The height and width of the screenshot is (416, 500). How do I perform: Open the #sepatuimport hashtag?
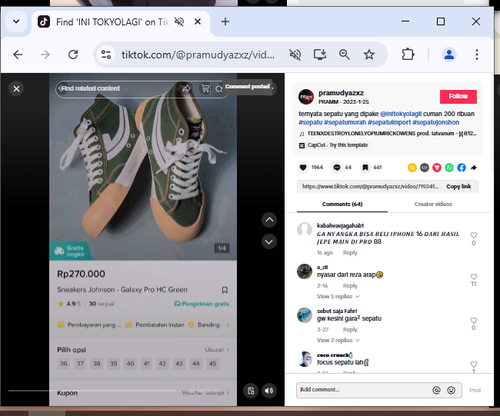pyautogui.click(x=389, y=122)
